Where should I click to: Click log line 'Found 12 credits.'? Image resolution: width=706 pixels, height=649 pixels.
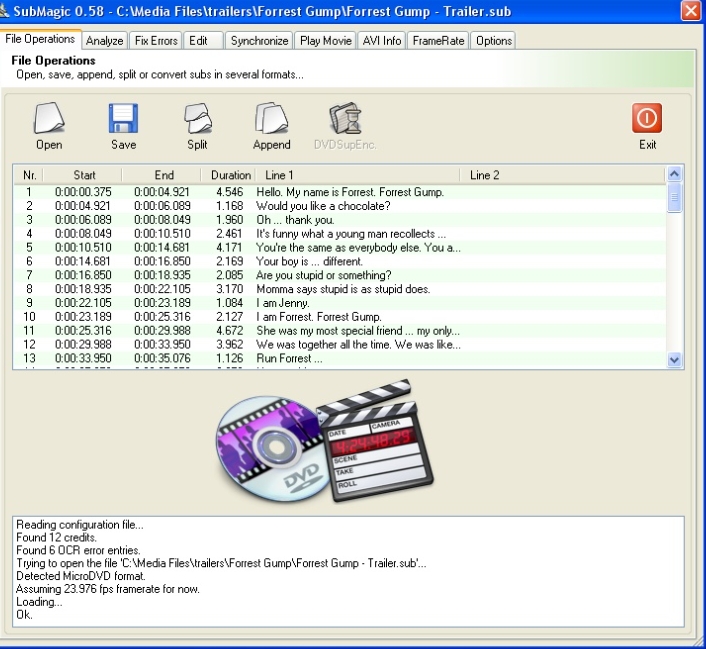pos(56,537)
